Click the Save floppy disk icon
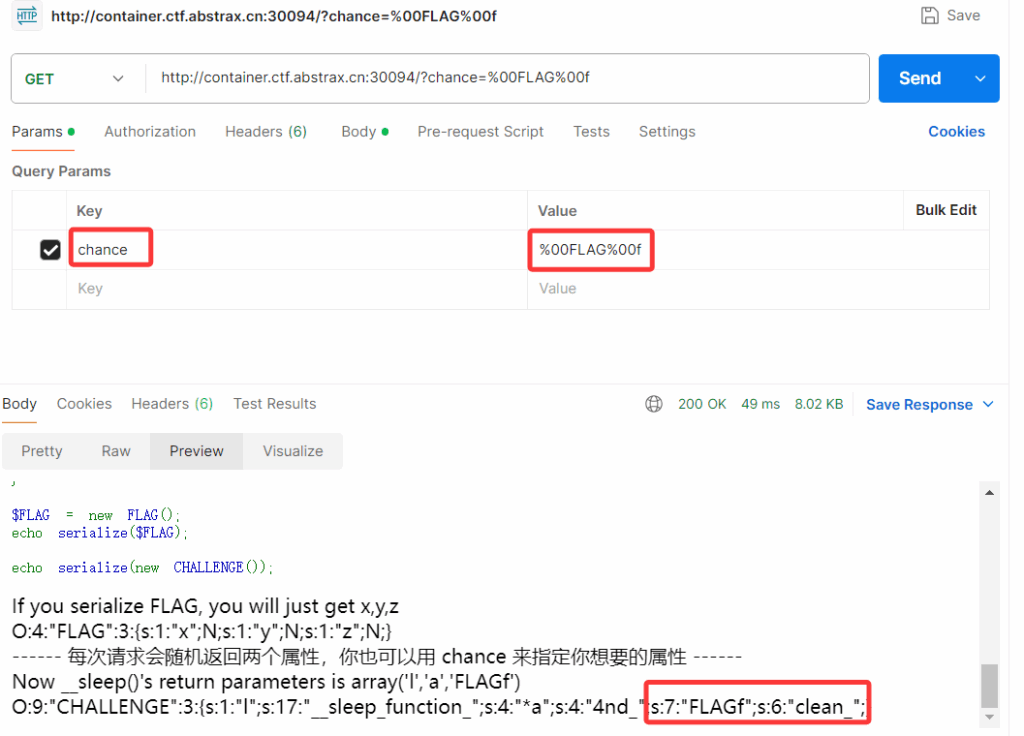The height and width of the screenshot is (736, 1024). (x=930, y=16)
